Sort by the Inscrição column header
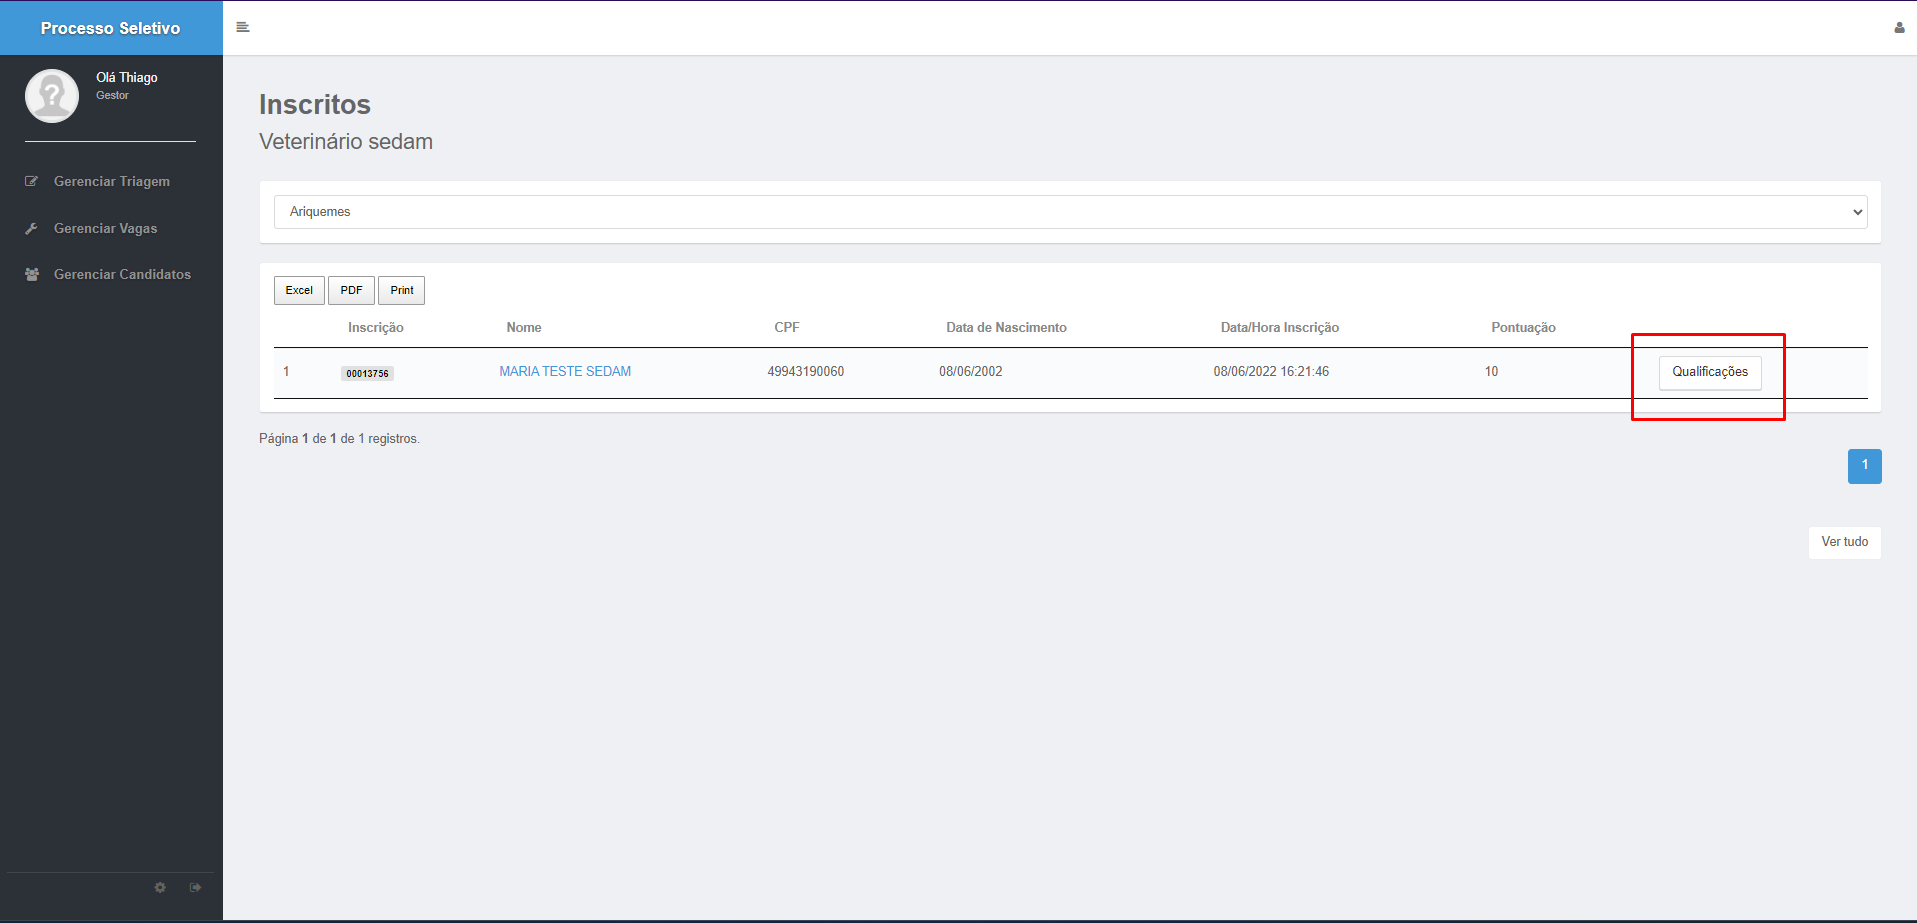 (376, 327)
